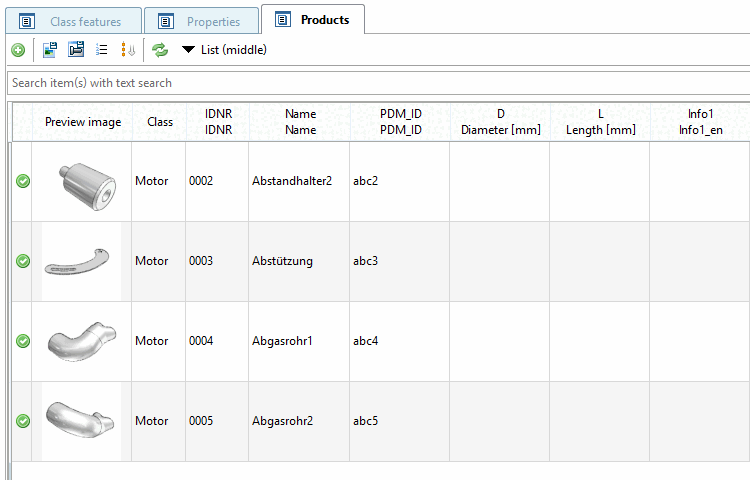This screenshot has width=750, height=480.
Task: Toggle green status check for Abstützung
Action: click(23, 261)
